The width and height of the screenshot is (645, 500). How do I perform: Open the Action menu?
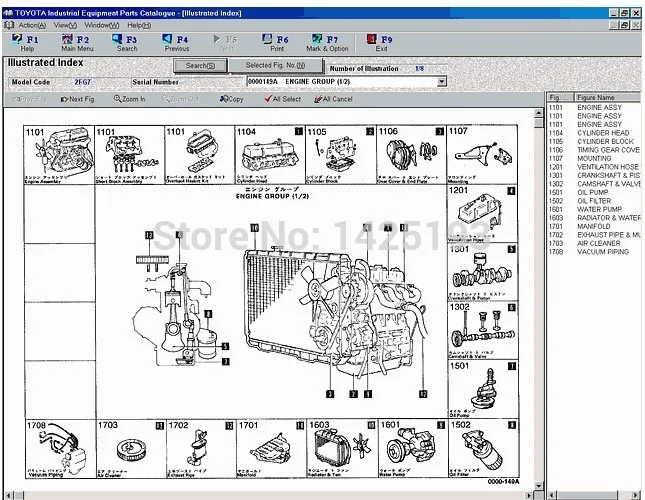click(32, 25)
